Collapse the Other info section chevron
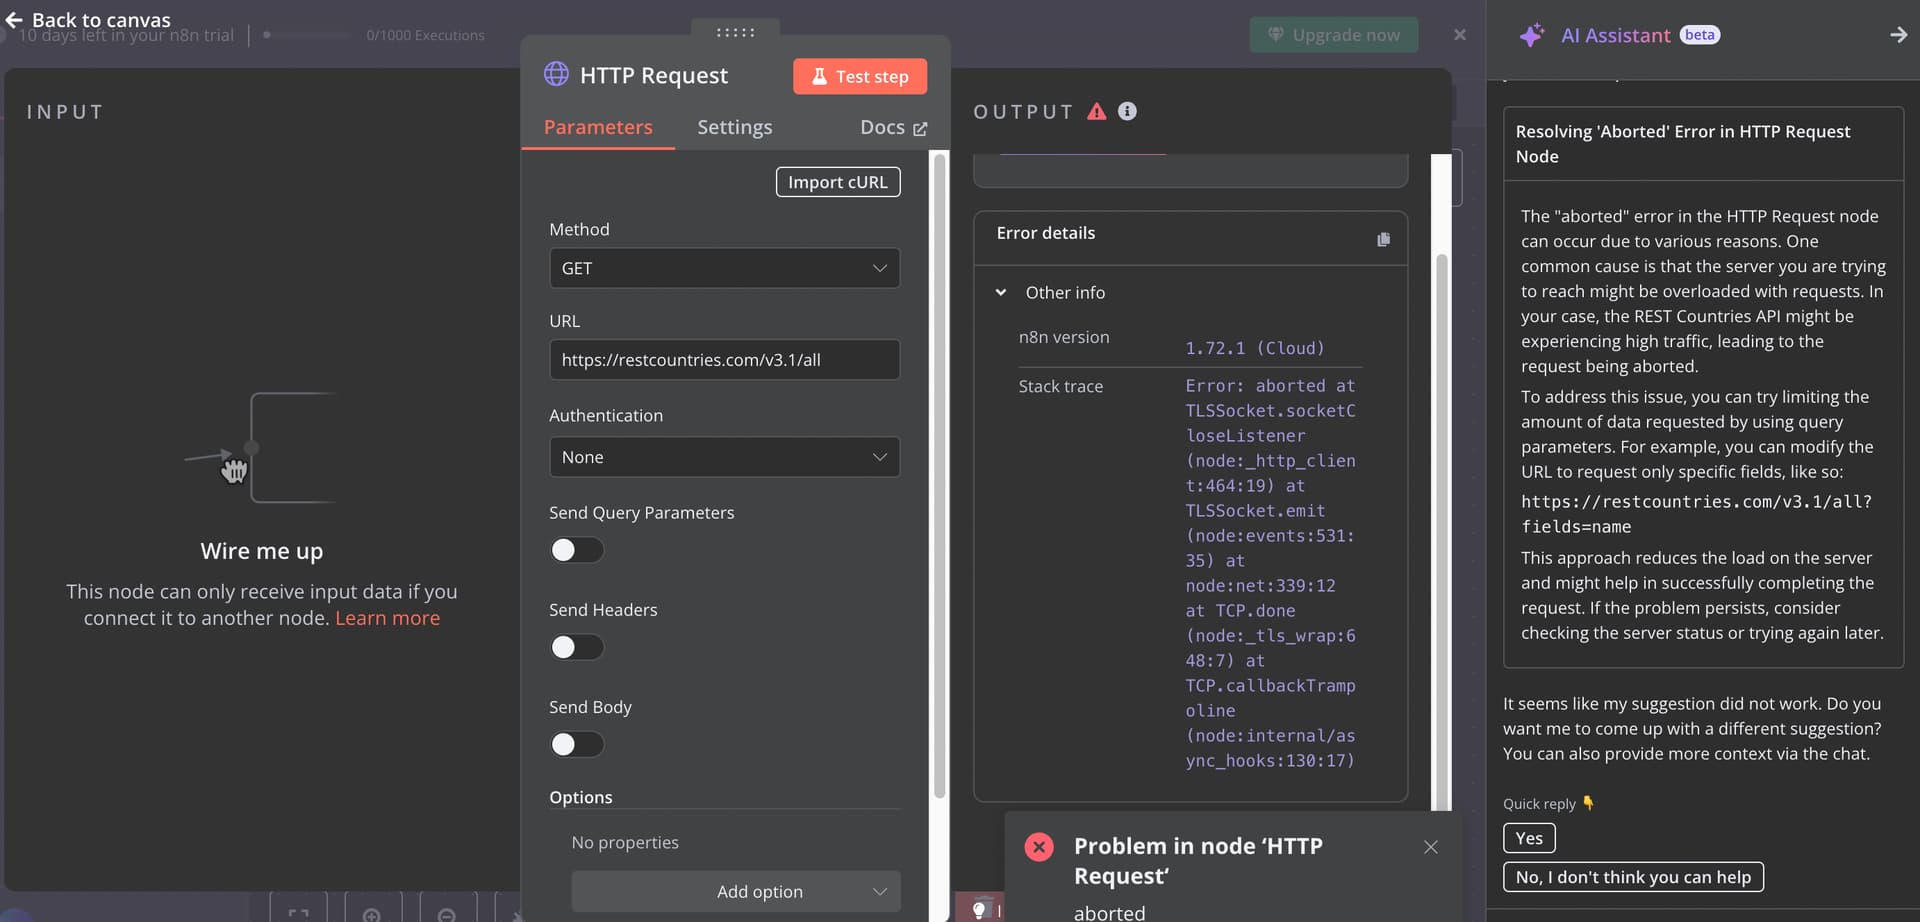This screenshot has height=922, width=1920. pos(1001,293)
